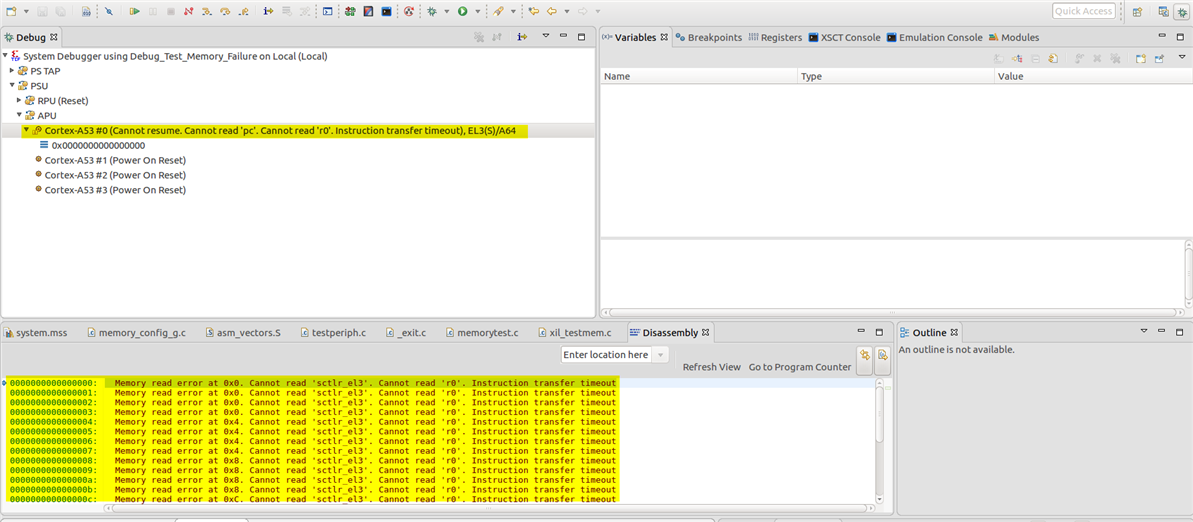Open the memorytest.c editor tab
1193x522 pixels.
(487, 332)
